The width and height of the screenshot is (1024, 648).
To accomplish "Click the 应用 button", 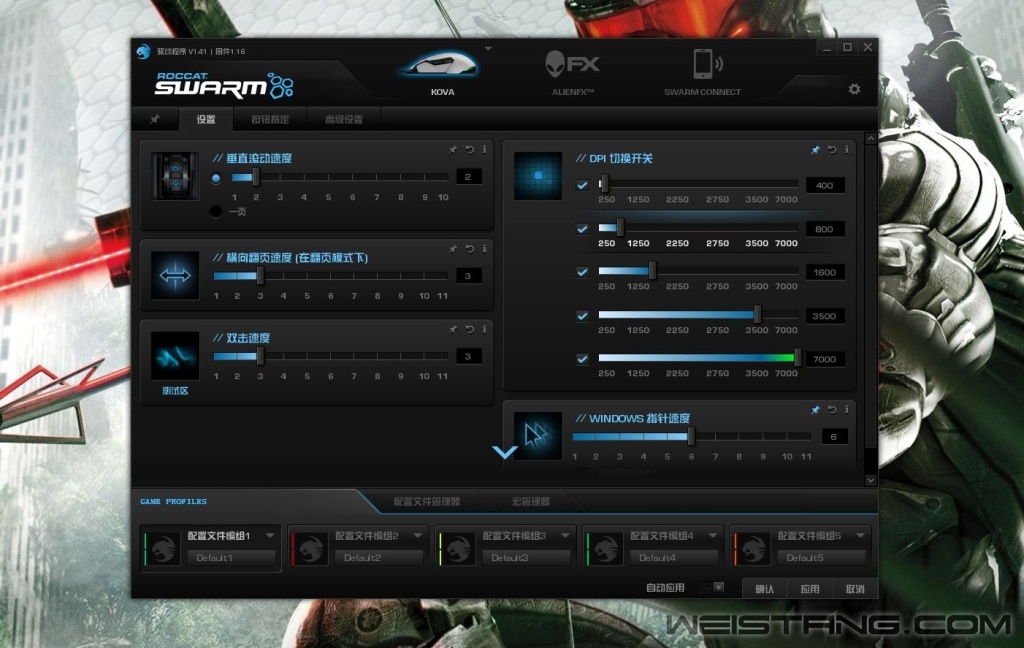I will [x=810, y=589].
